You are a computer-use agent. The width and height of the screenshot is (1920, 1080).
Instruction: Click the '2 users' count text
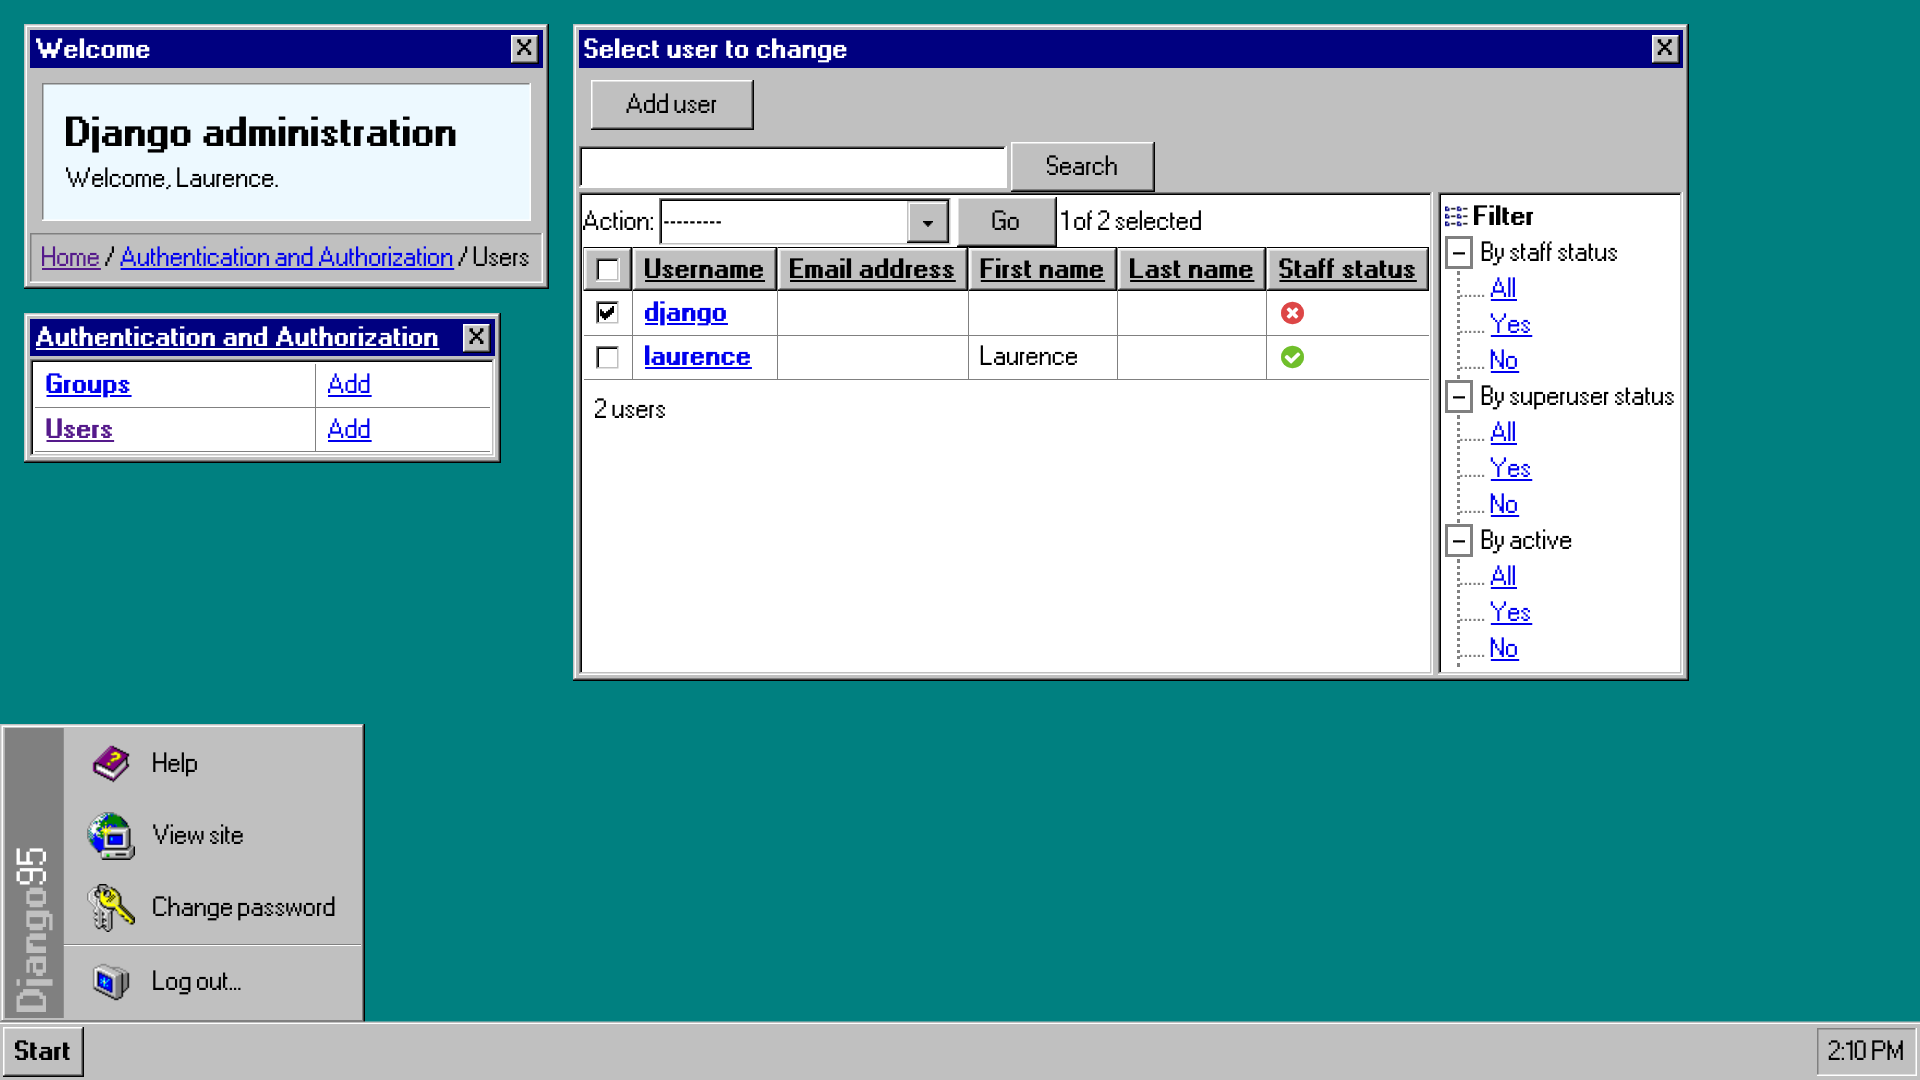click(629, 410)
